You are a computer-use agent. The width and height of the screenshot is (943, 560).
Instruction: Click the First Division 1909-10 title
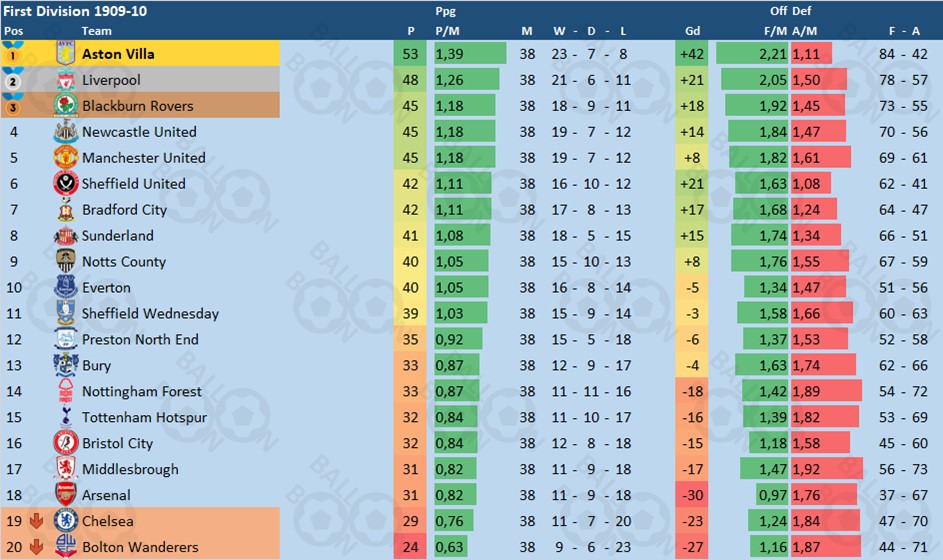pyautogui.click(x=75, y=11)
